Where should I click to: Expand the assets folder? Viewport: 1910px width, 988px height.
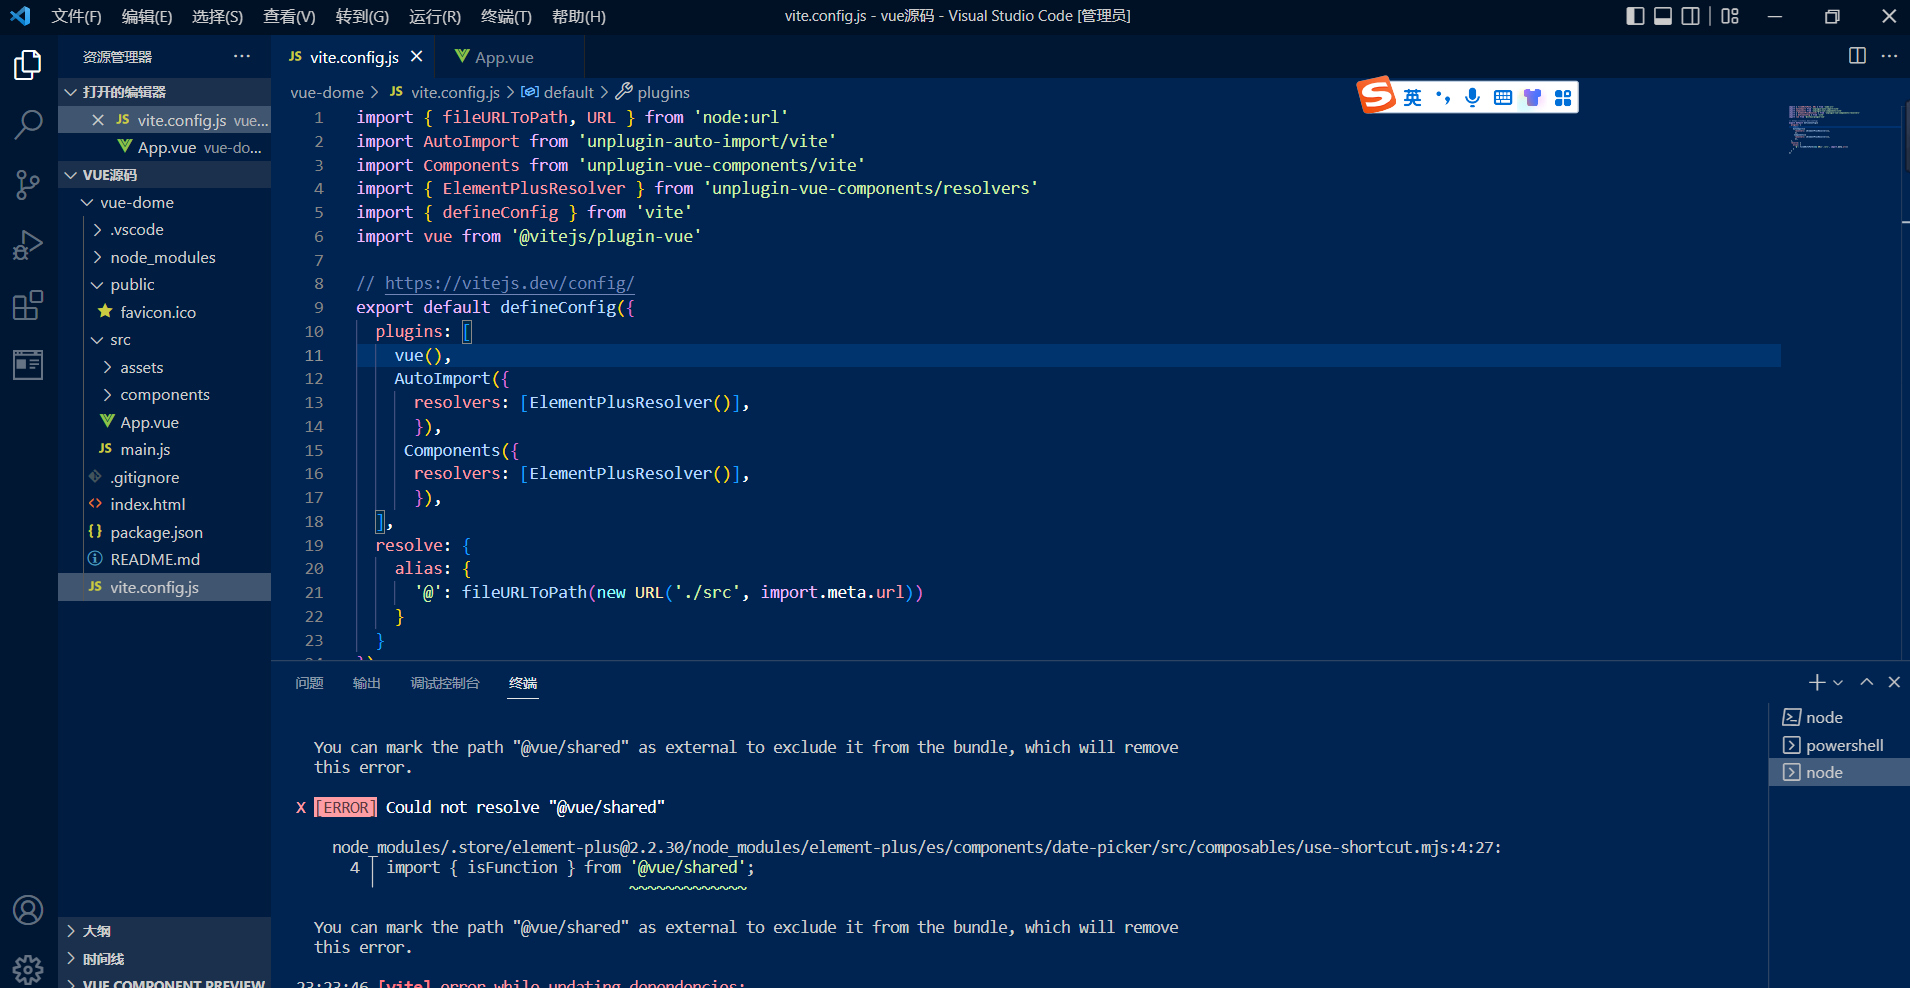point(164,367)
